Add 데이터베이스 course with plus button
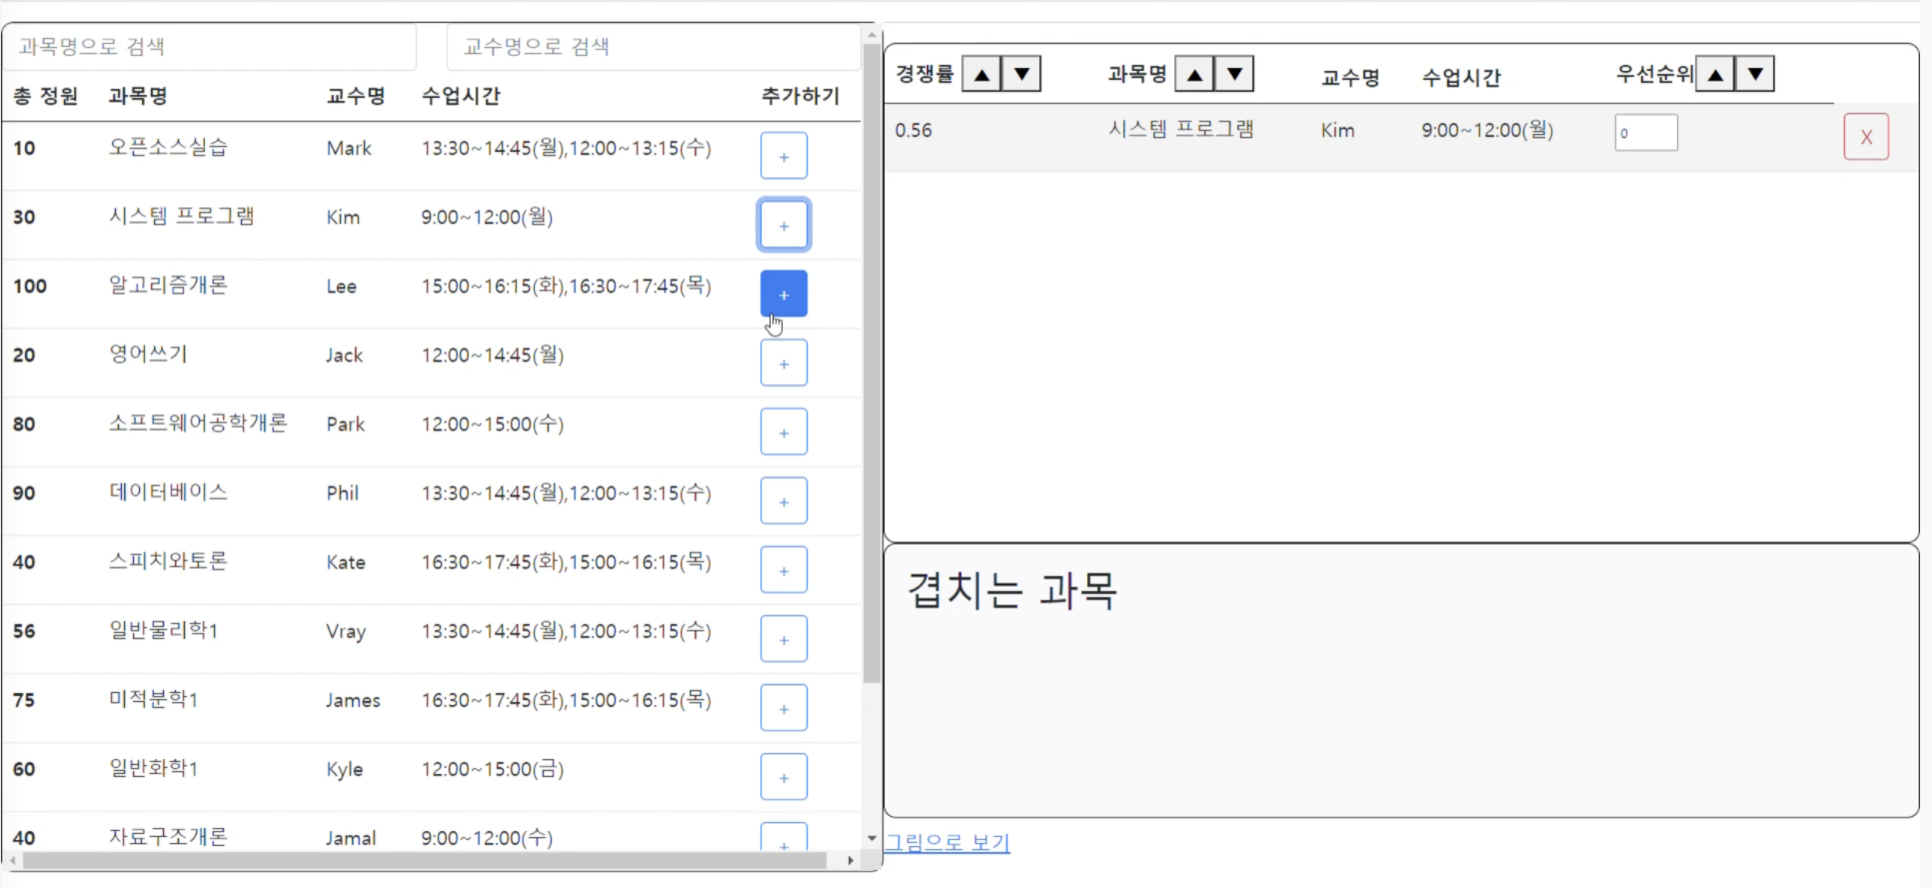The height and width of the screenshot is (888, 1932). point(783,501)
